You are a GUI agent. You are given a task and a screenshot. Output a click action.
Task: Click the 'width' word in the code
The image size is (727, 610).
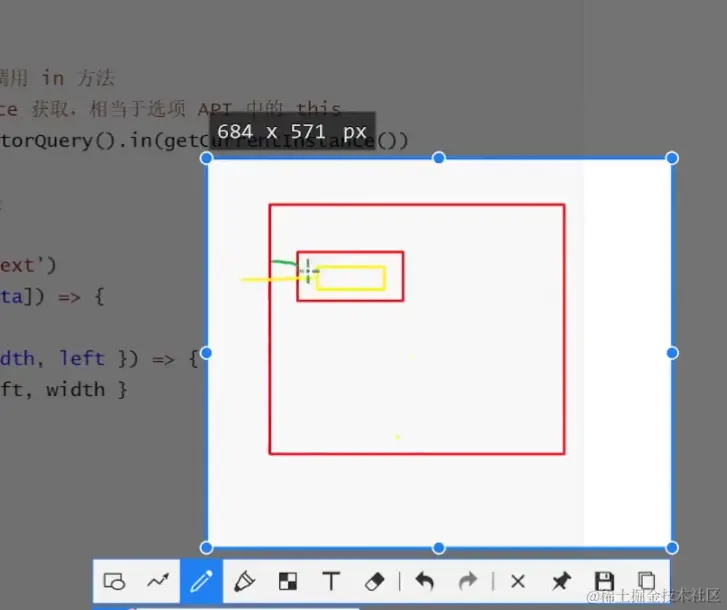(x=76, y=389)
